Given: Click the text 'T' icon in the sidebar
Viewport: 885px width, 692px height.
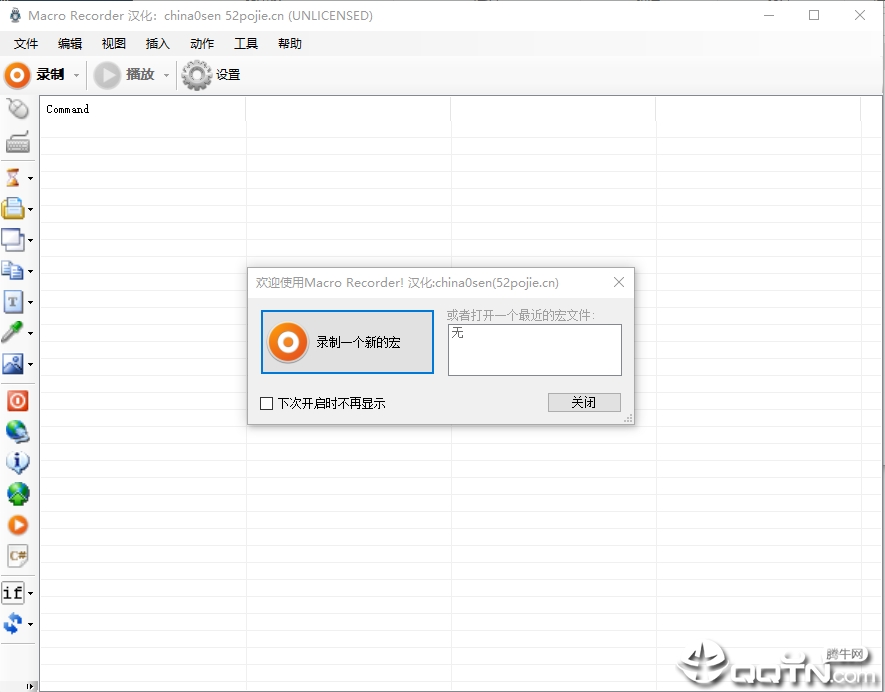Looking at the screenshot, I should (x=13, y=302).
